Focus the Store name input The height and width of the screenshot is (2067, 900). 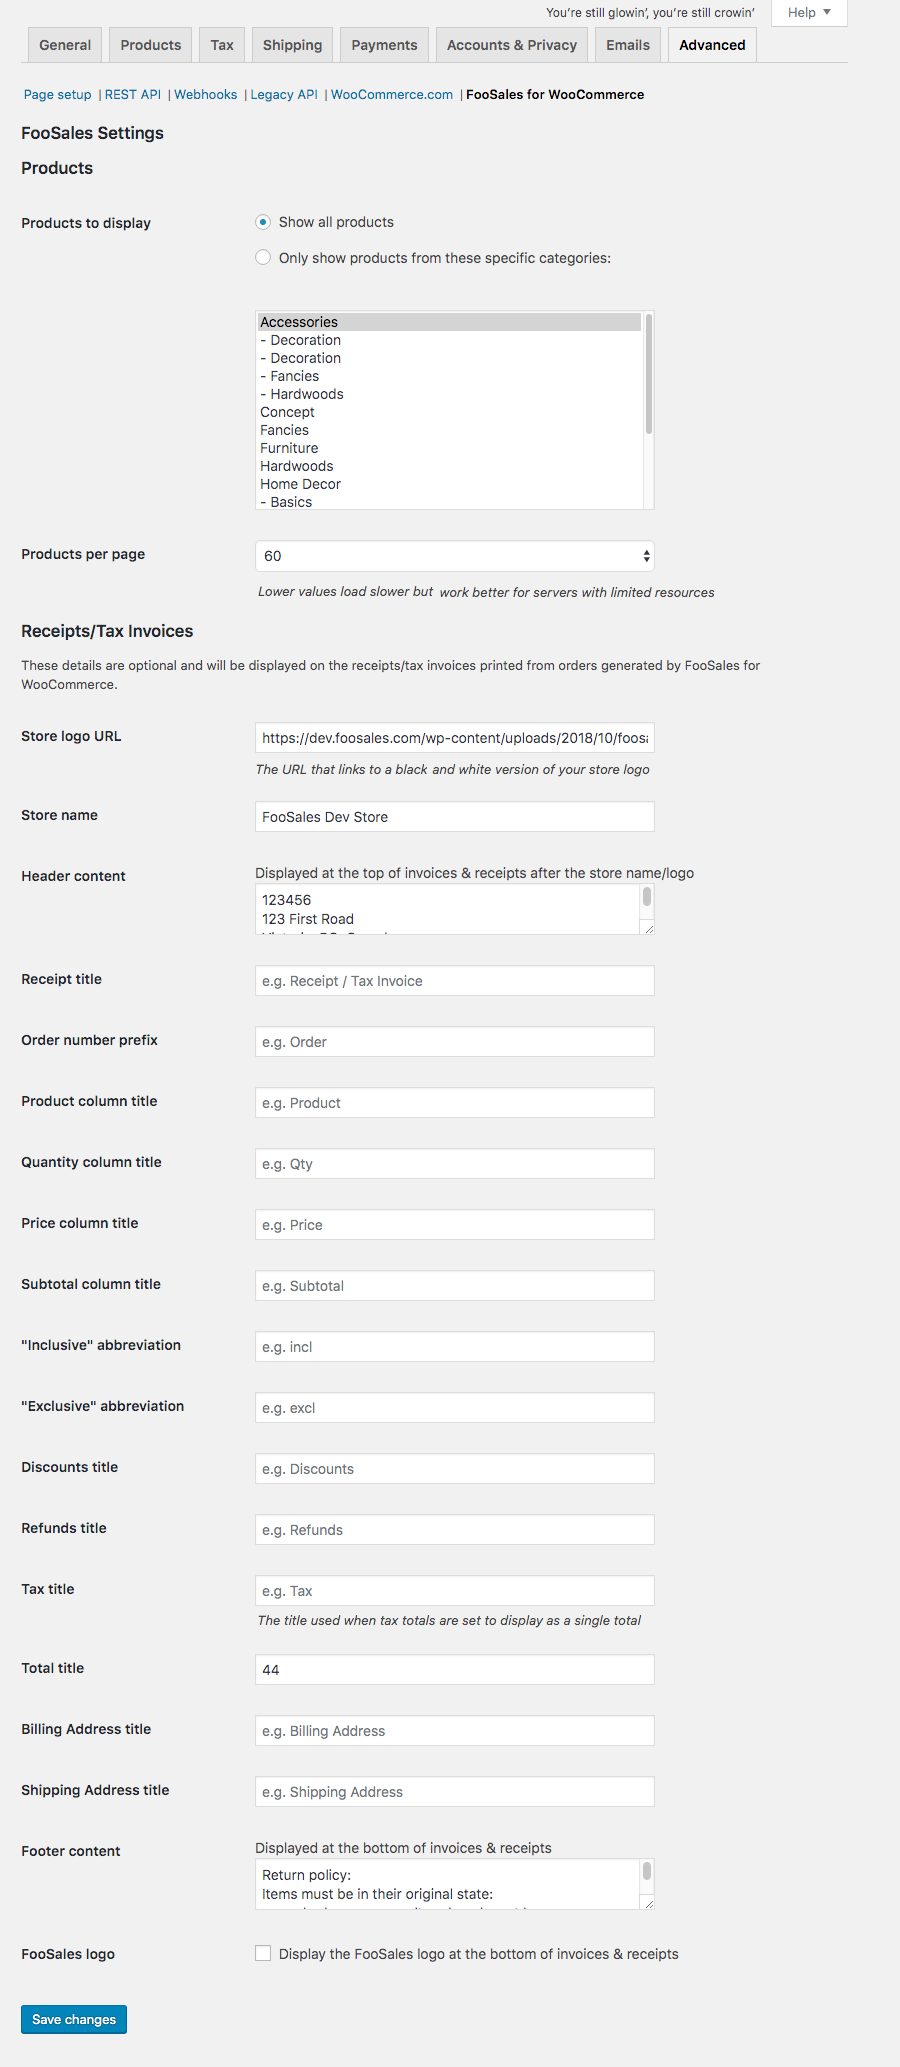(x=454, y=817)
